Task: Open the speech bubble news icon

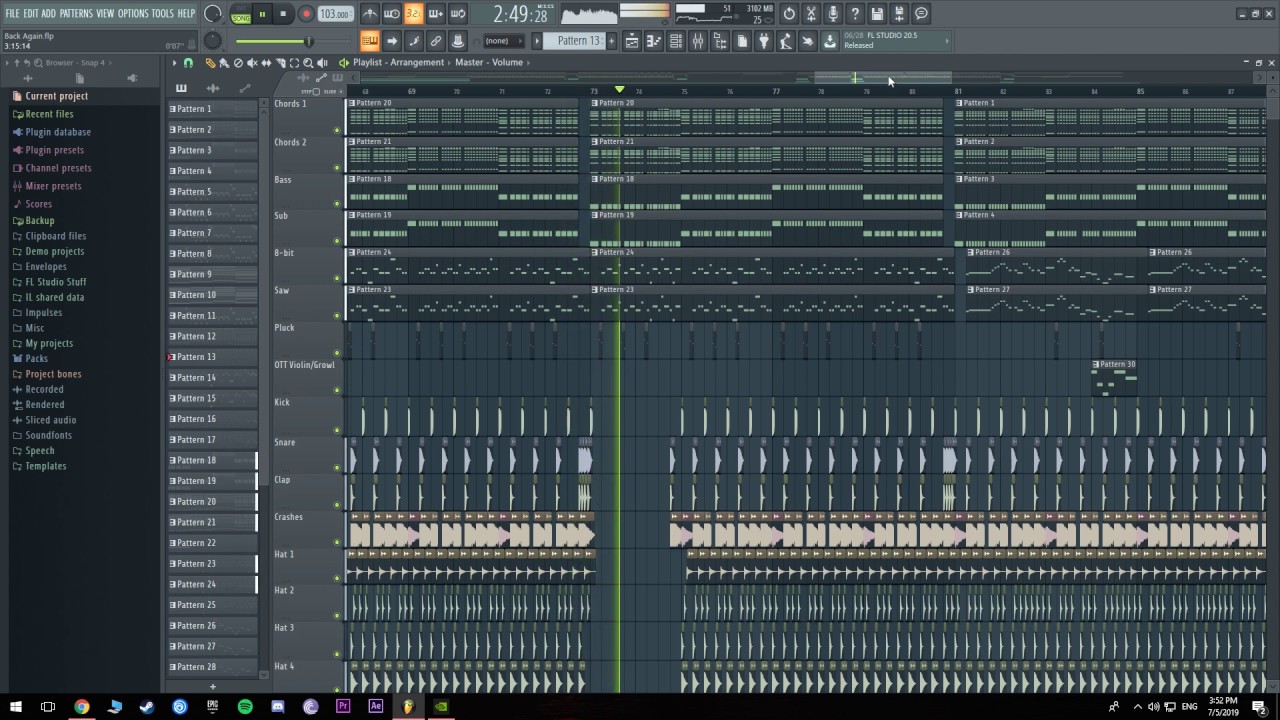Action: pyautogui.click(x=921, y=14)
